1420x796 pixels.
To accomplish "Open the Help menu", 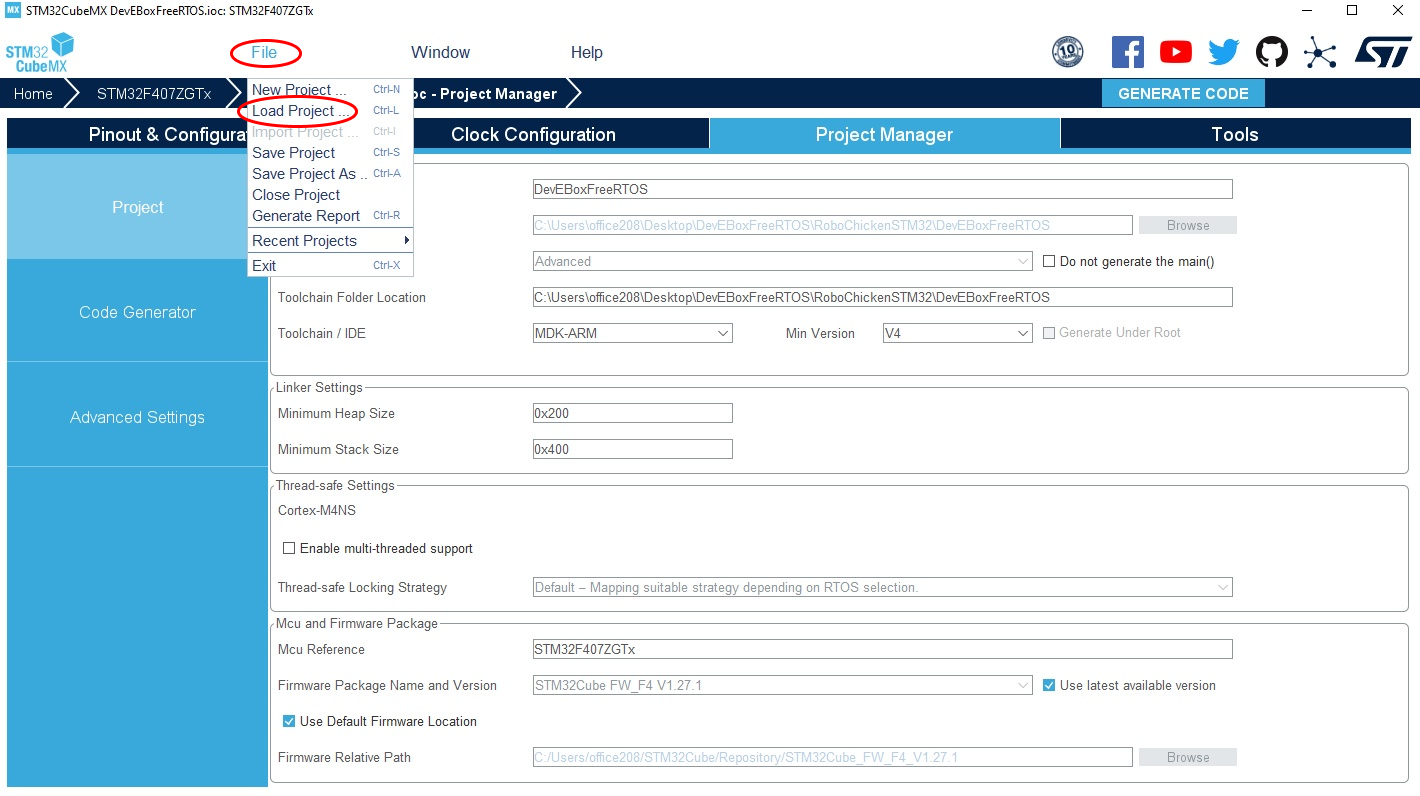I will pyautogui.click(x=587, y=52).
